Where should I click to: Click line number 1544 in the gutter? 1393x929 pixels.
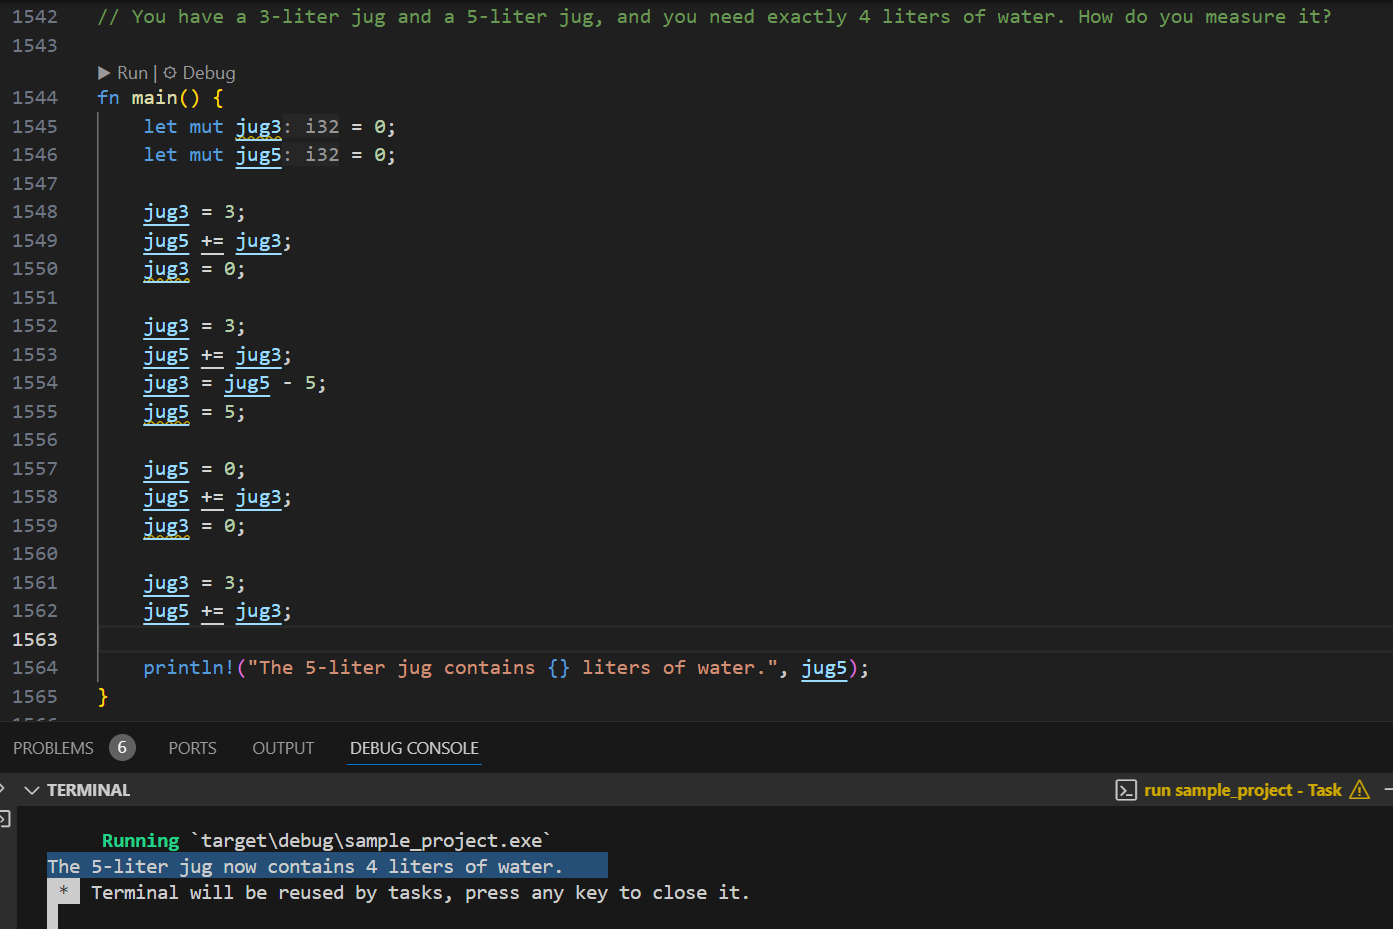pos(35,98)
